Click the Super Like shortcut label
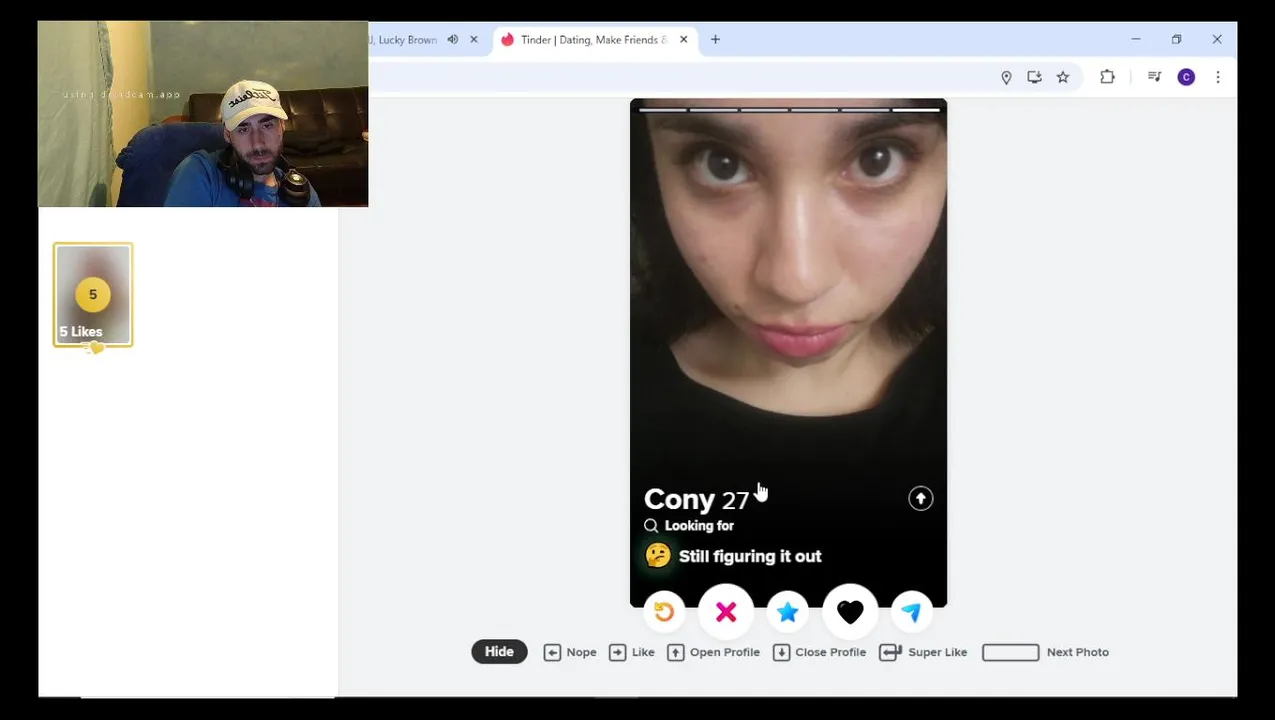1275x720 pixels. 938,652
